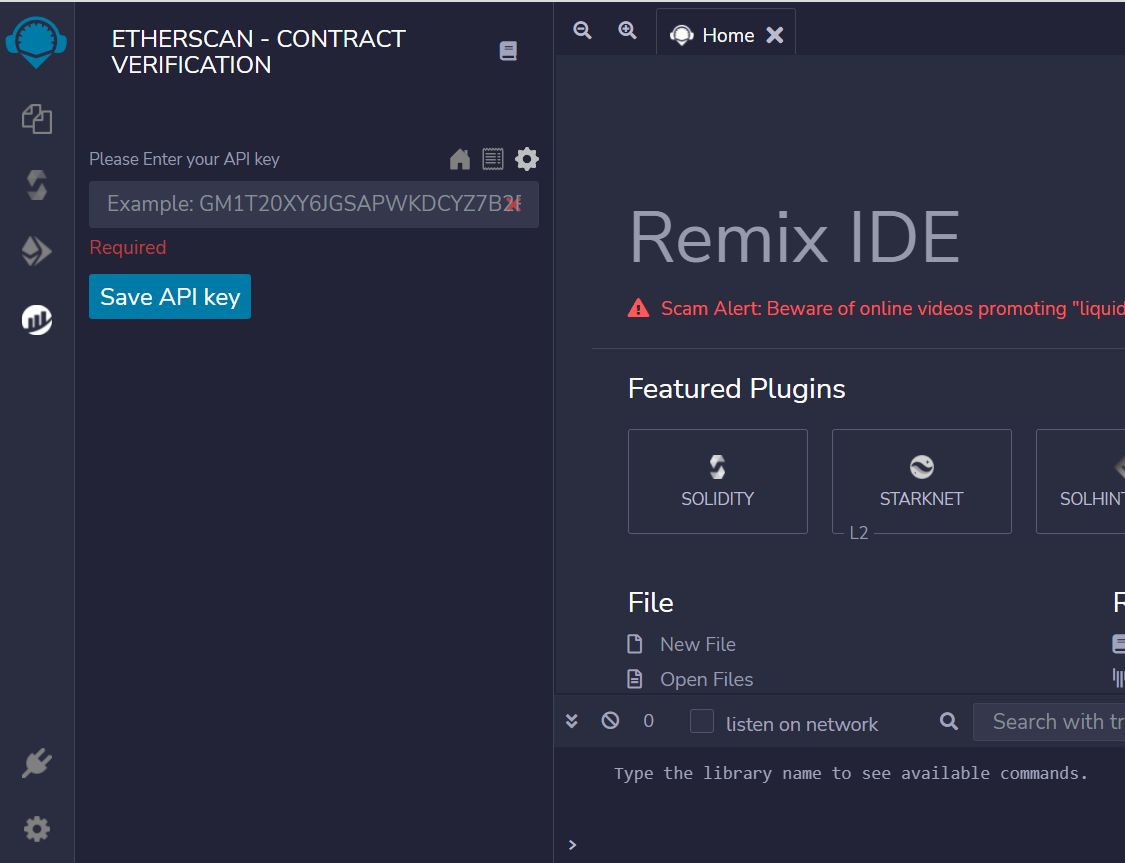Collapse the terminal with double chevron
This screenshot has height=863, width=1125.
tap(572, 721)
